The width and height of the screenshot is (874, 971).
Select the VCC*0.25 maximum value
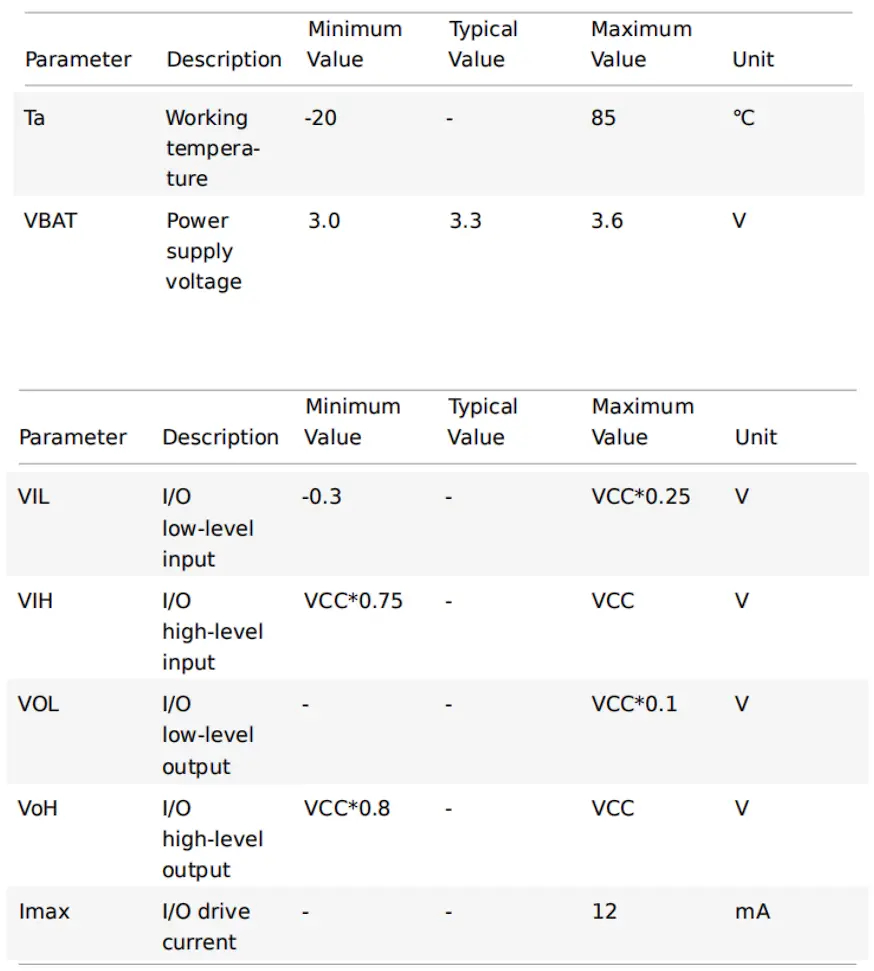(x=641, y=497)
